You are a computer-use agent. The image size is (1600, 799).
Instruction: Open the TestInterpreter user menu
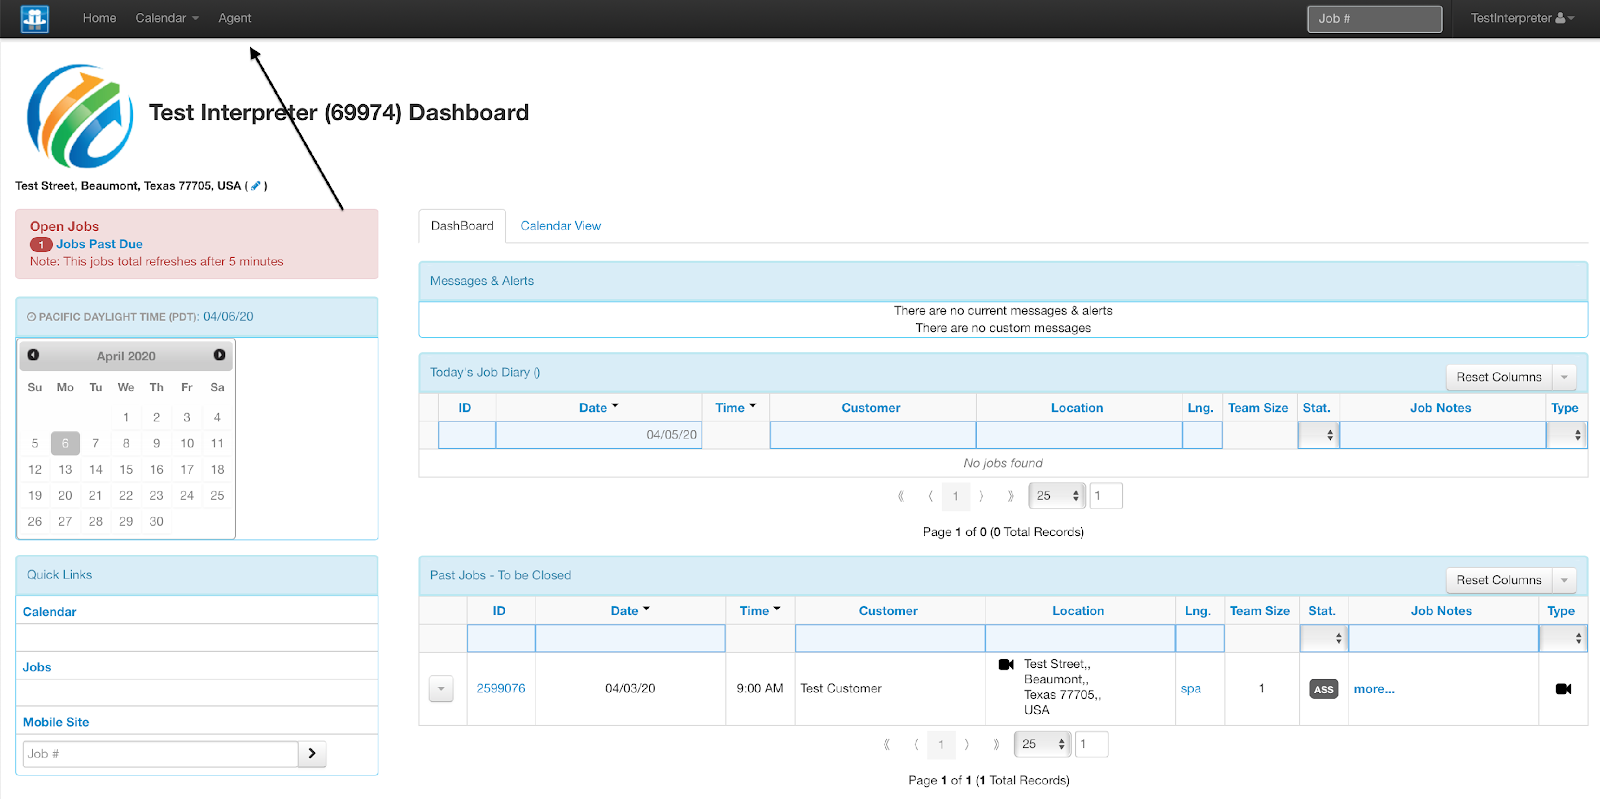click(1521, 18)
